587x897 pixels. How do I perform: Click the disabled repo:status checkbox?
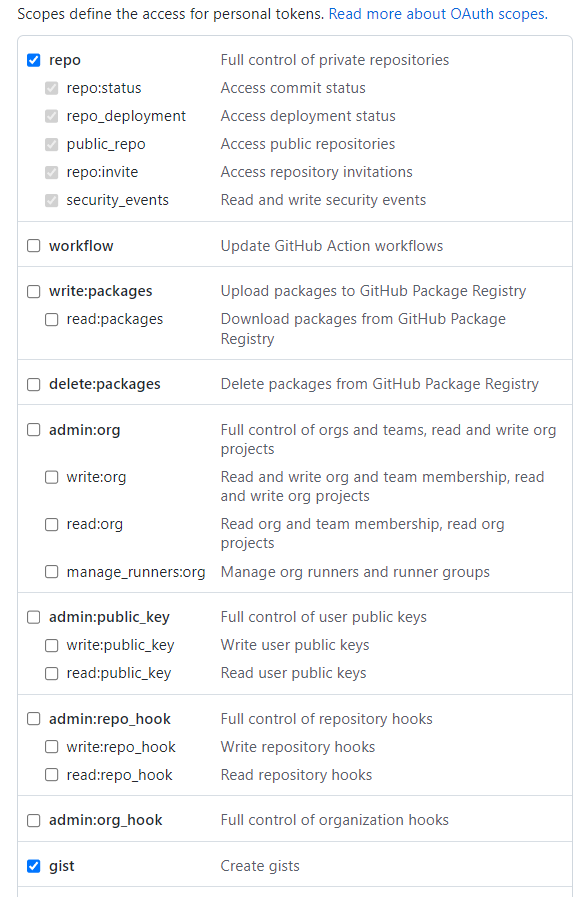[51, 88]
